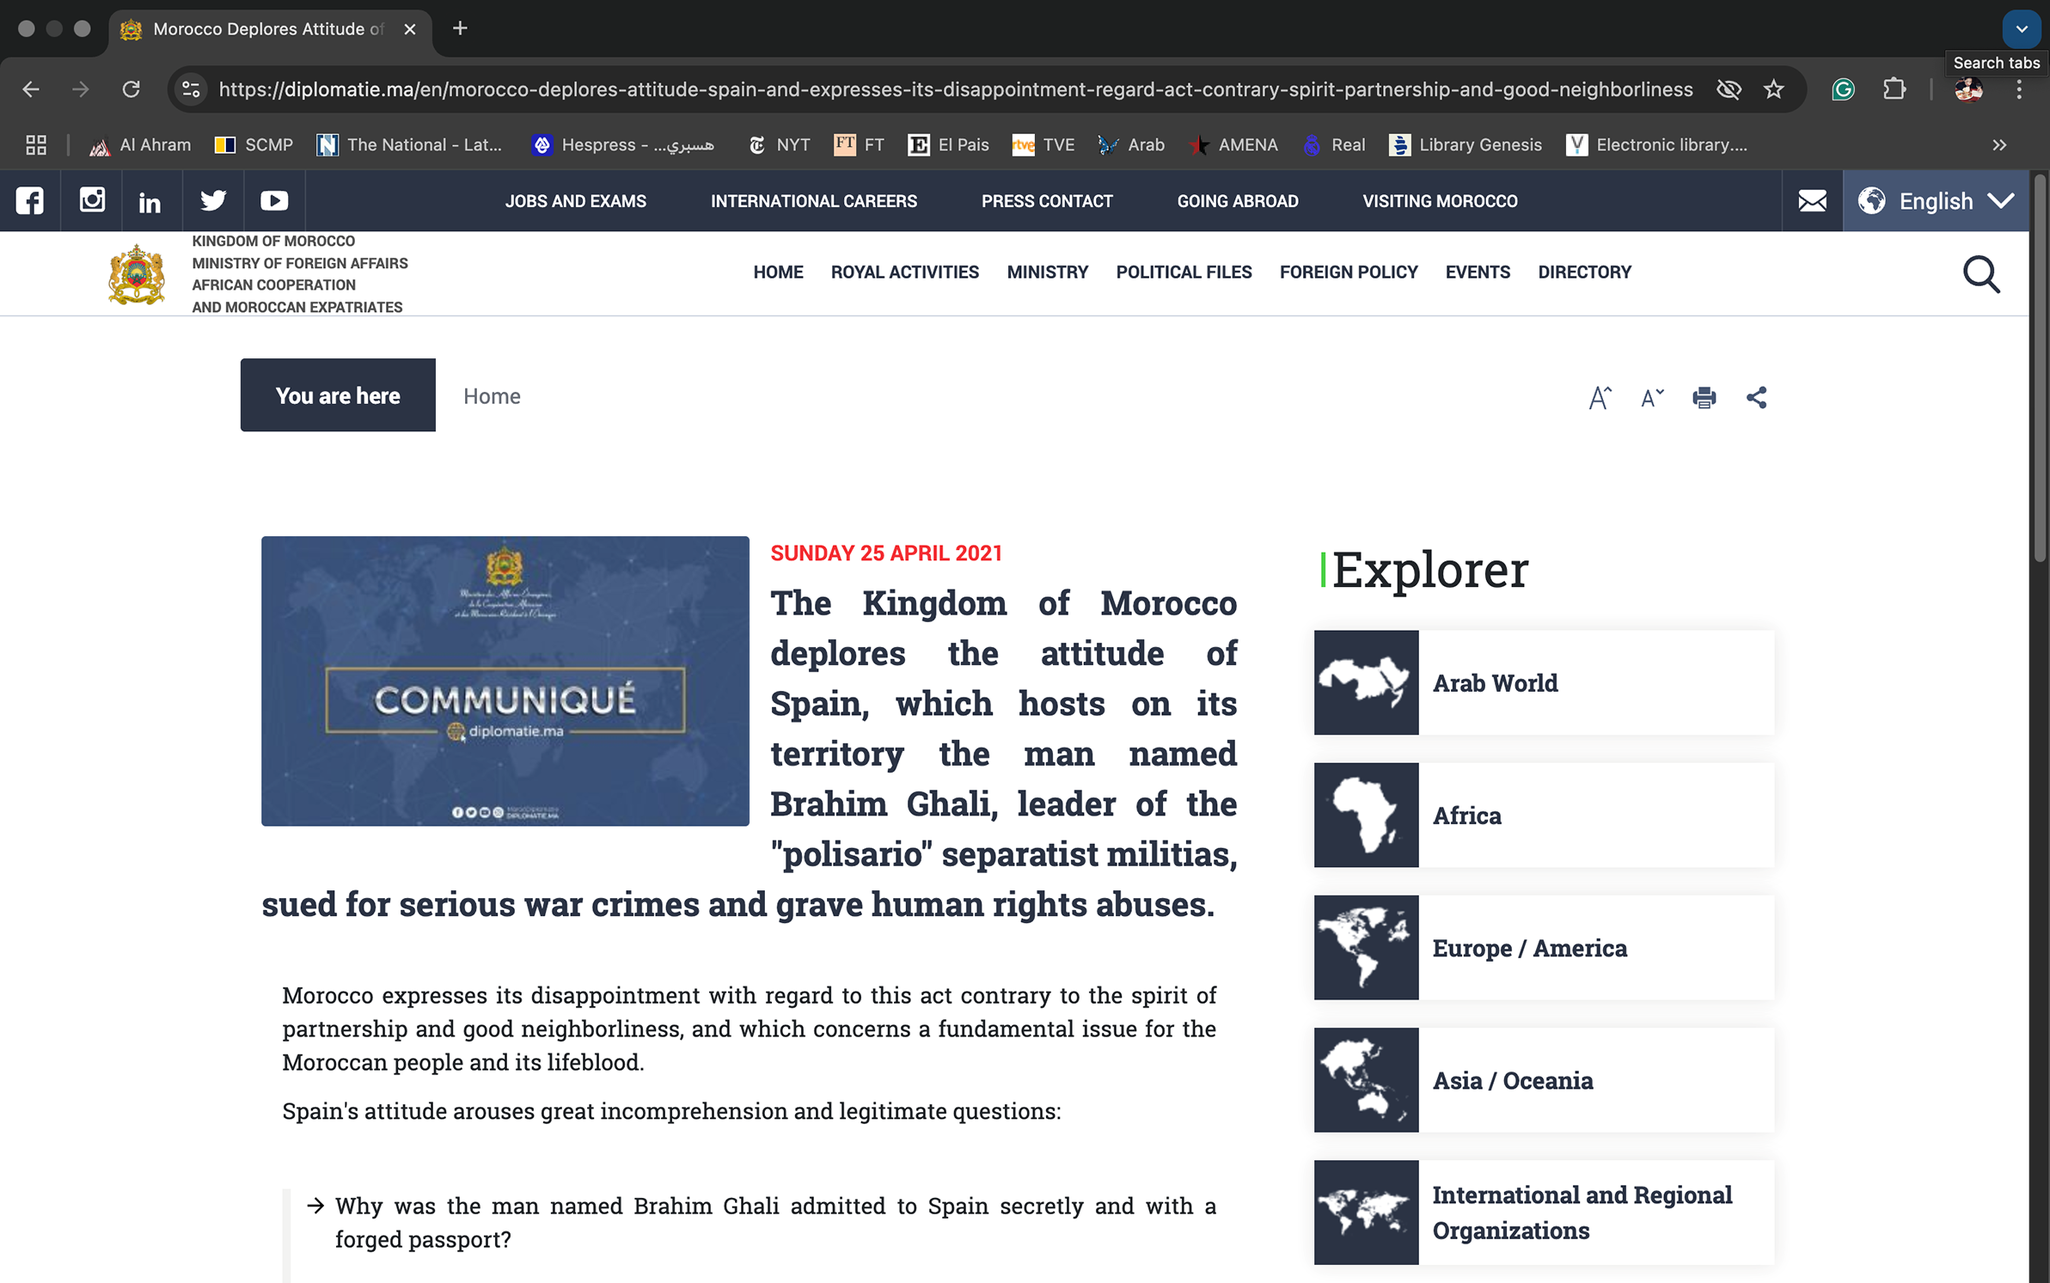Open the Grammarly extension icon
Image resolution: width=2050 pixels, height=1283 pixels.
[x=1843, y=89]
